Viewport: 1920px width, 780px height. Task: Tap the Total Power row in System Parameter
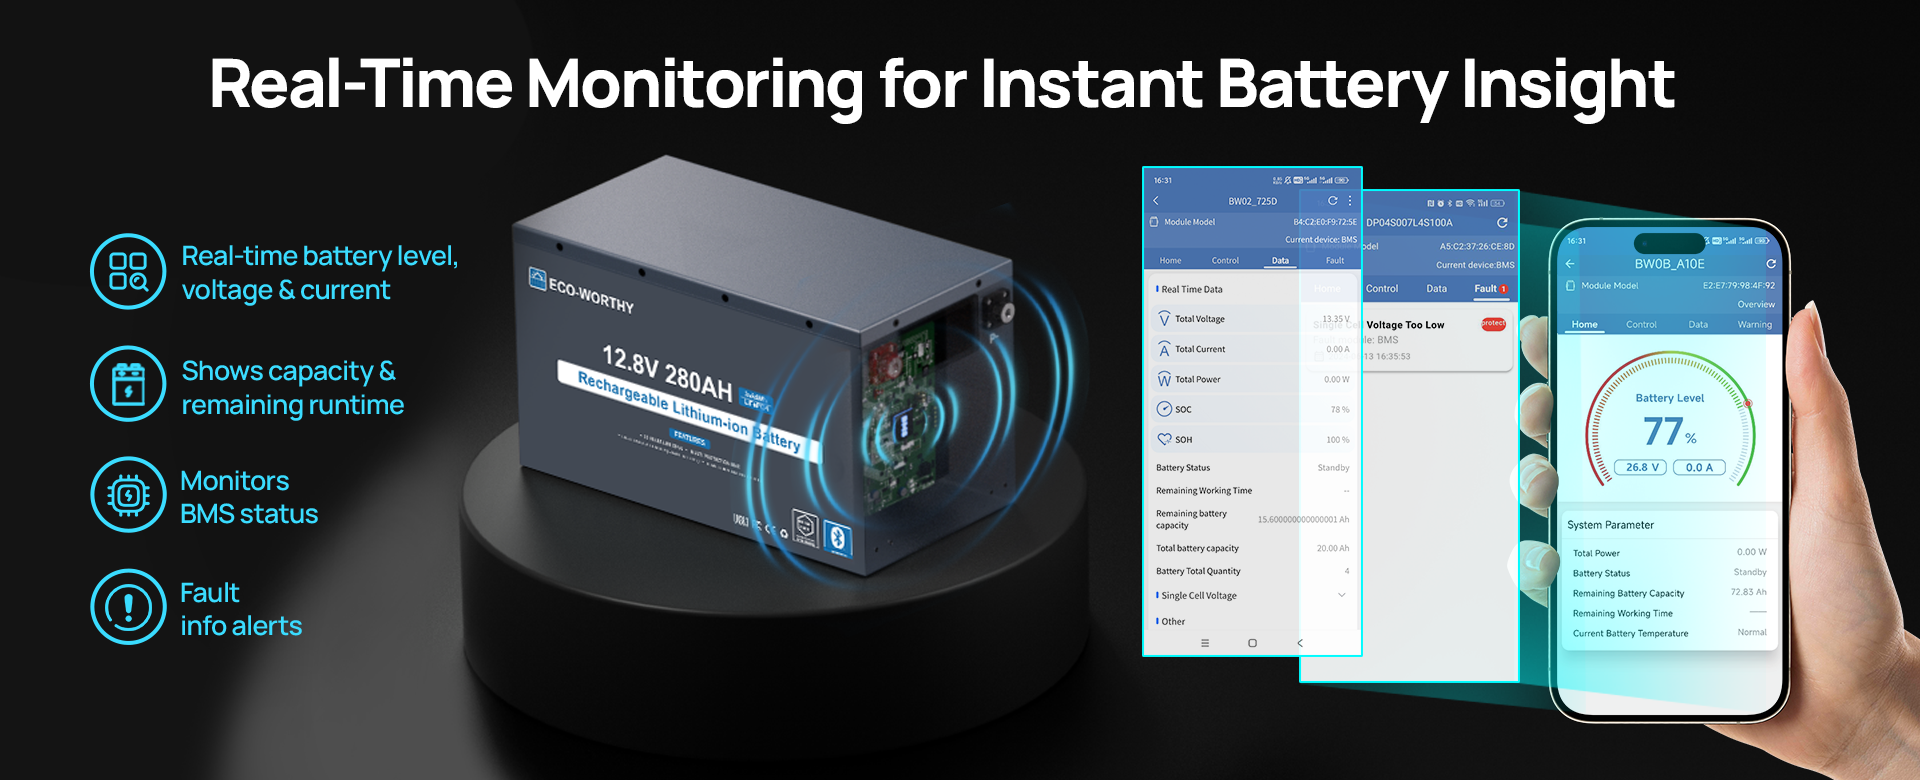pyautogui.click(x=1670, y=552)
